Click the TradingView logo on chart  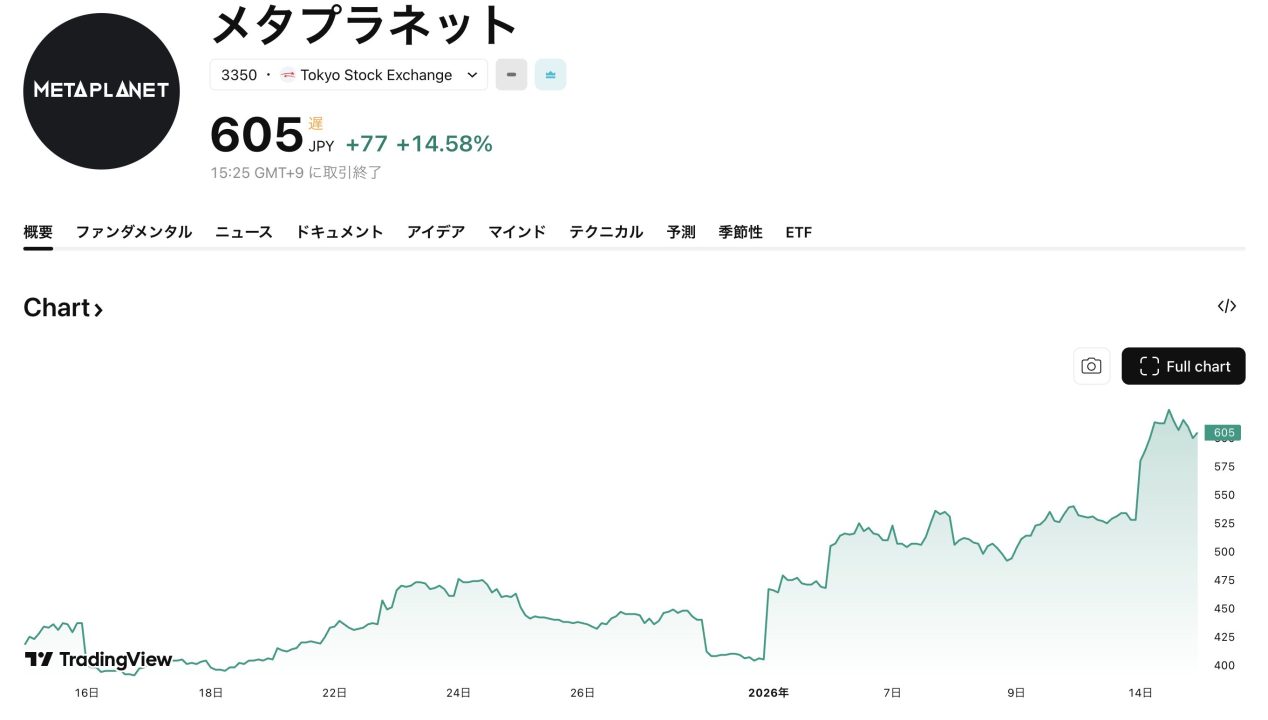98,659
